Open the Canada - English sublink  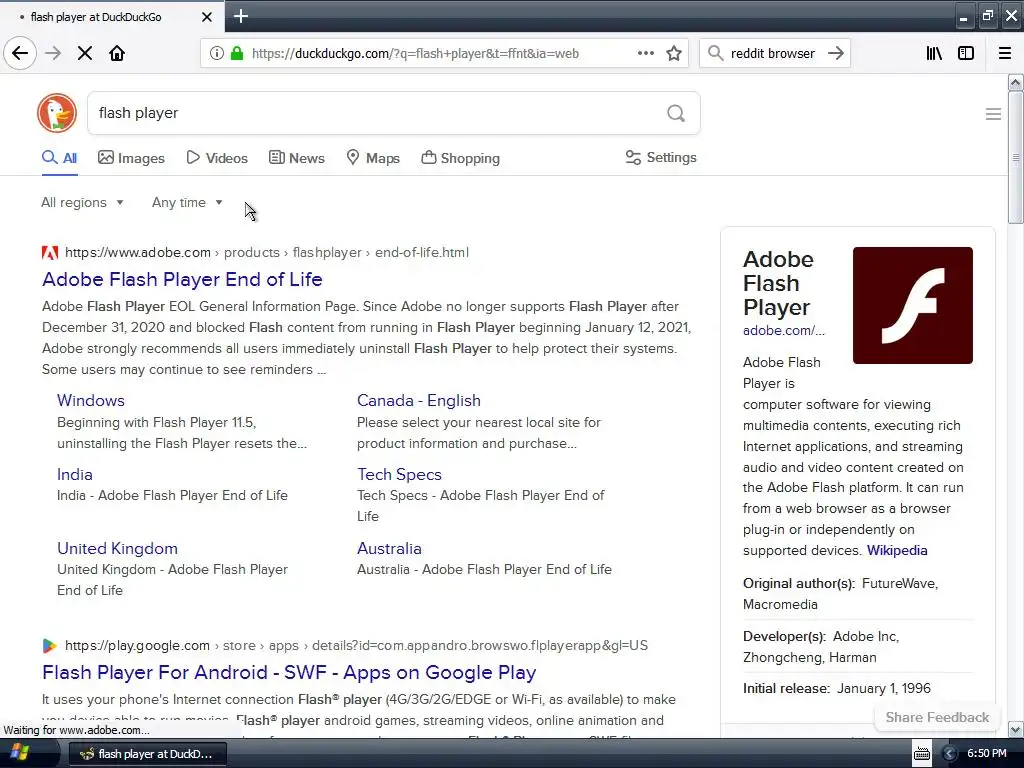tap(419, 400)
